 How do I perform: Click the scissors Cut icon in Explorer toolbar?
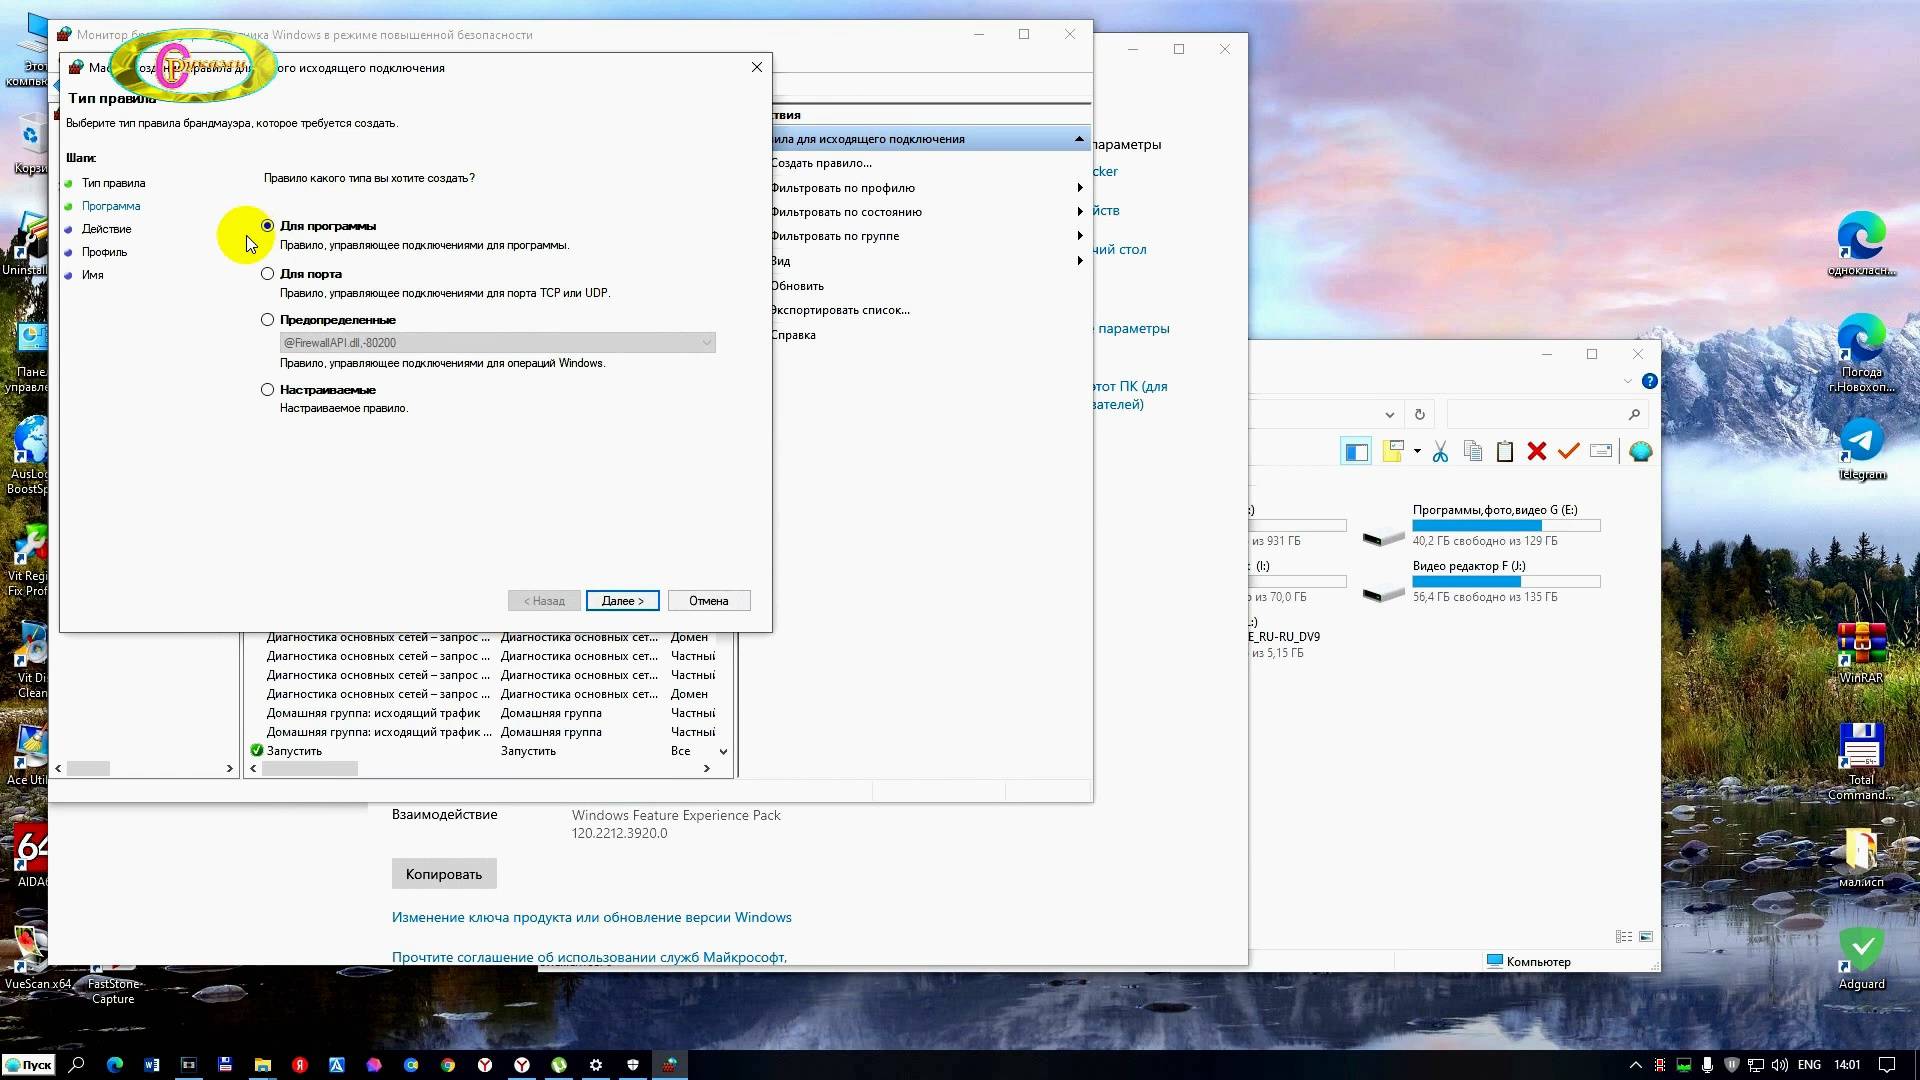point(1440,452)
